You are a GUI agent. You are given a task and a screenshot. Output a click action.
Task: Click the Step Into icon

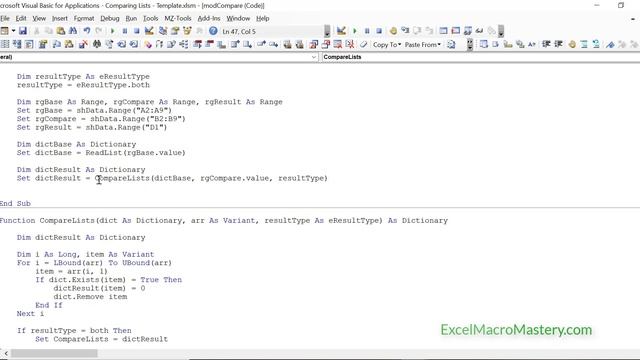[x=405, y=31]
